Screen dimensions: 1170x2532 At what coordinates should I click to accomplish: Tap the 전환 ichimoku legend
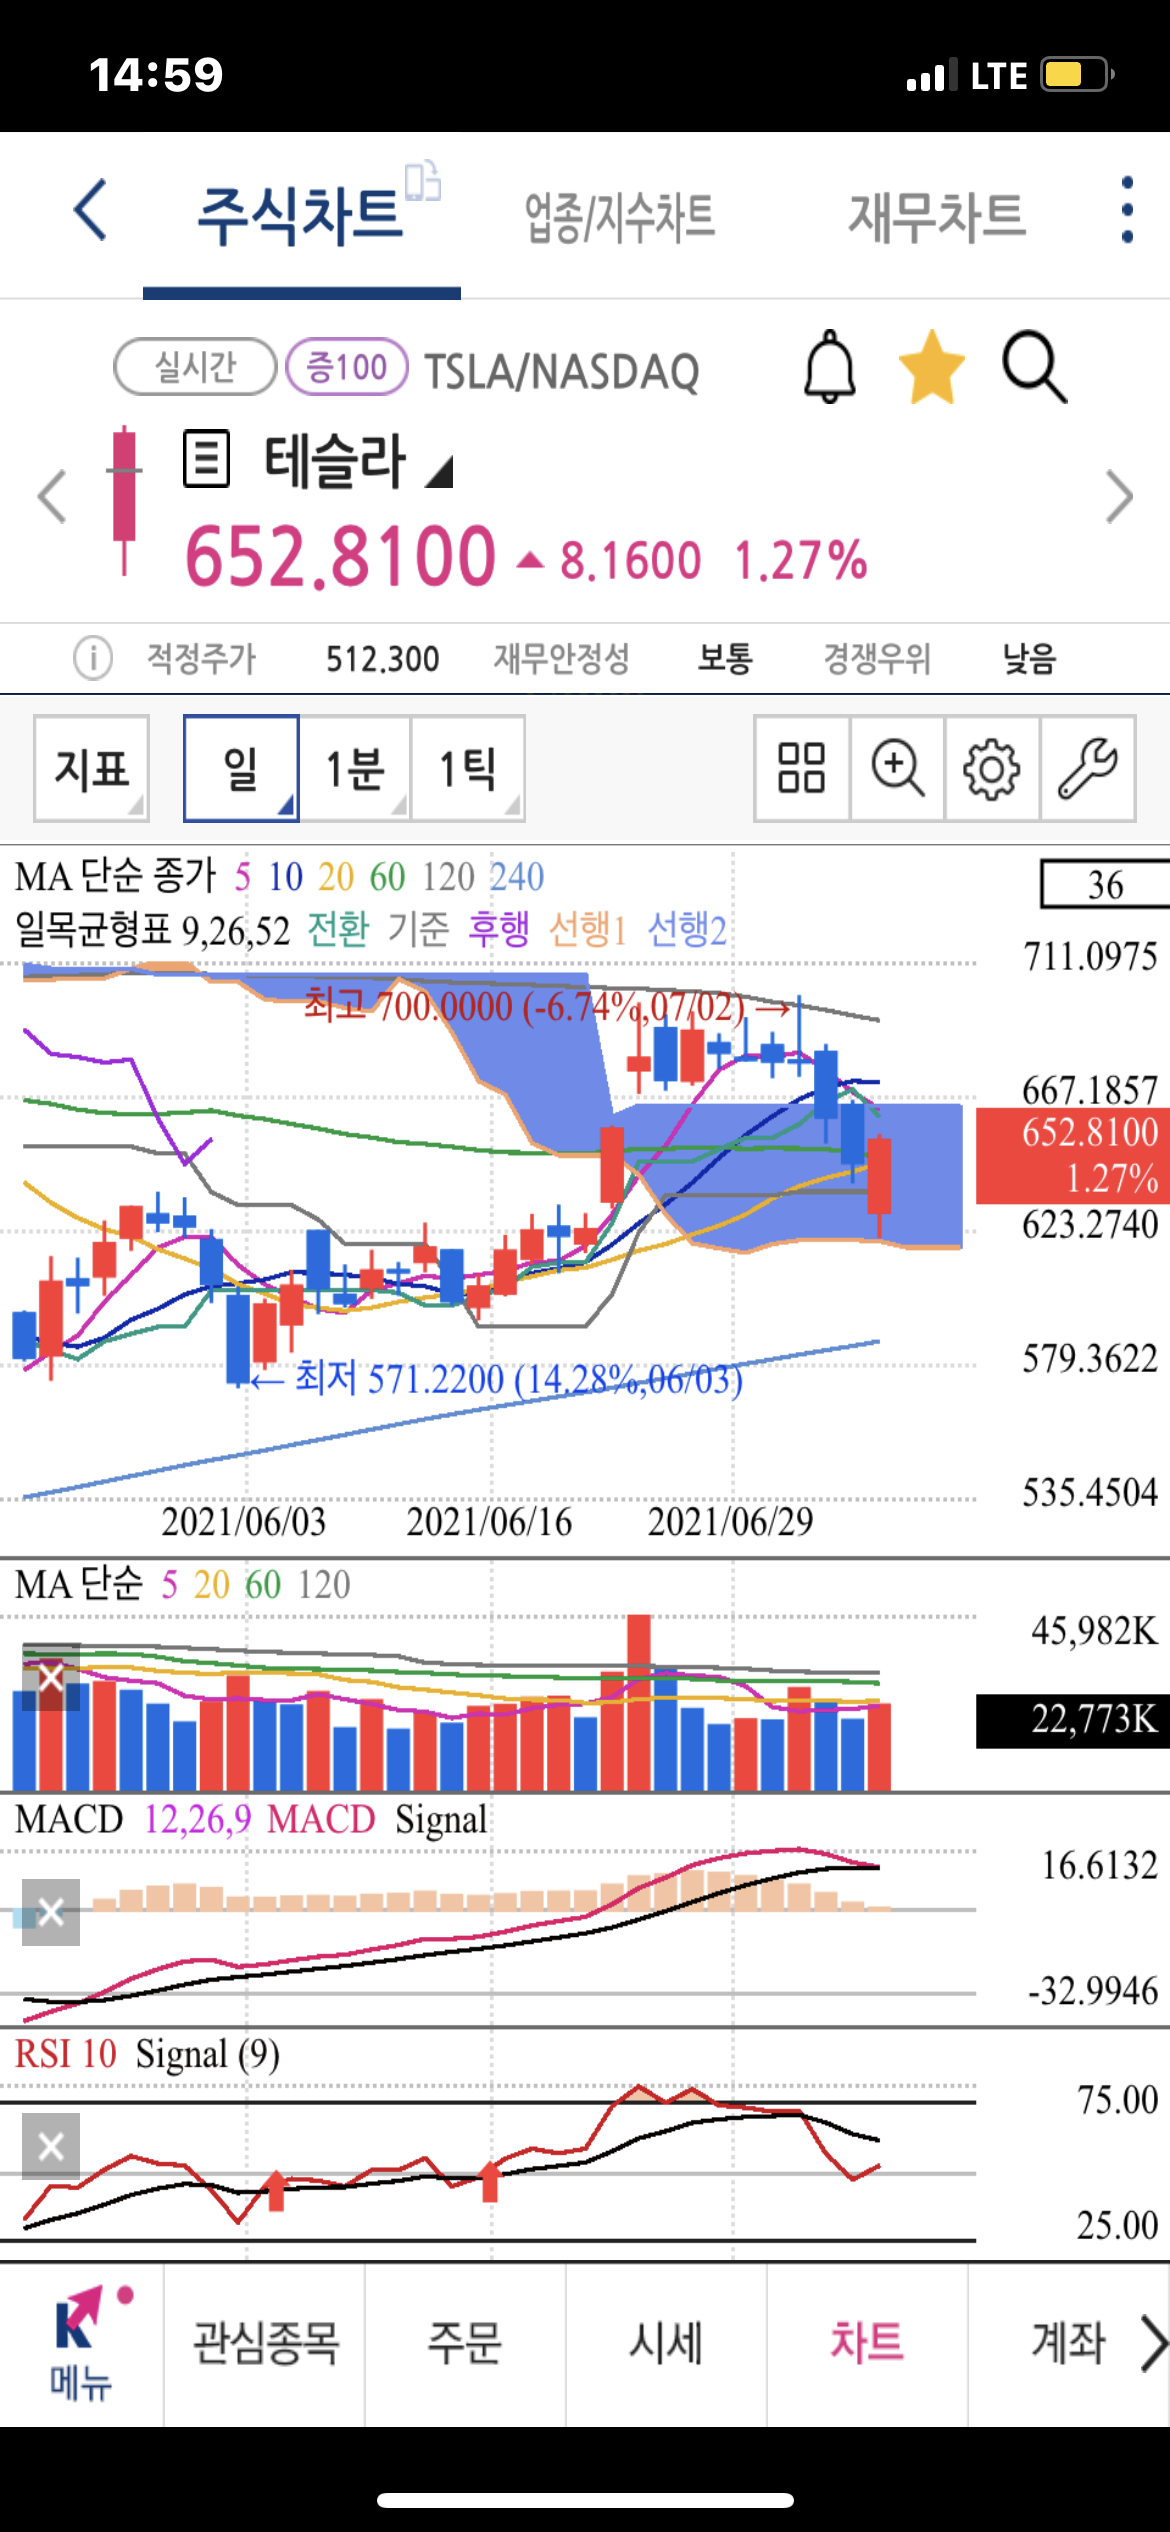pyautogui.click(x=339, y=930)
